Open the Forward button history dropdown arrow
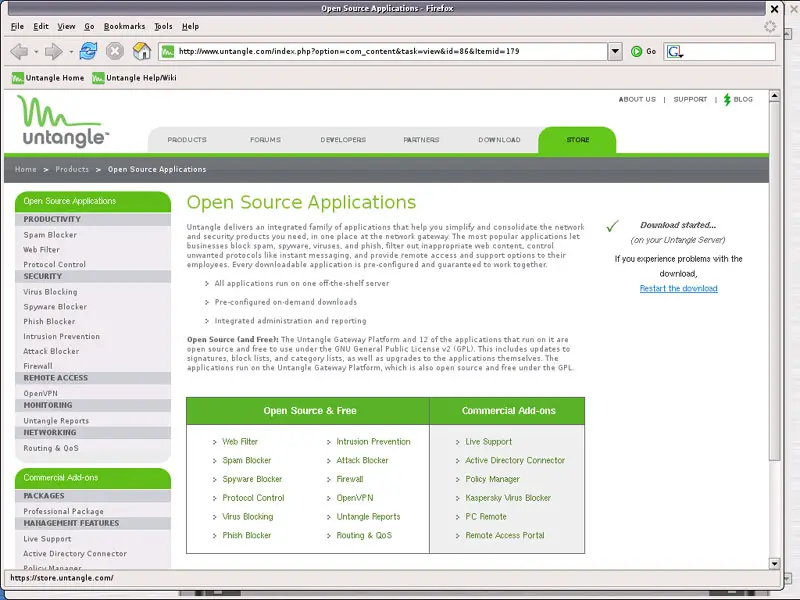Viewport: 800px width, 600px height. point(71,52)
